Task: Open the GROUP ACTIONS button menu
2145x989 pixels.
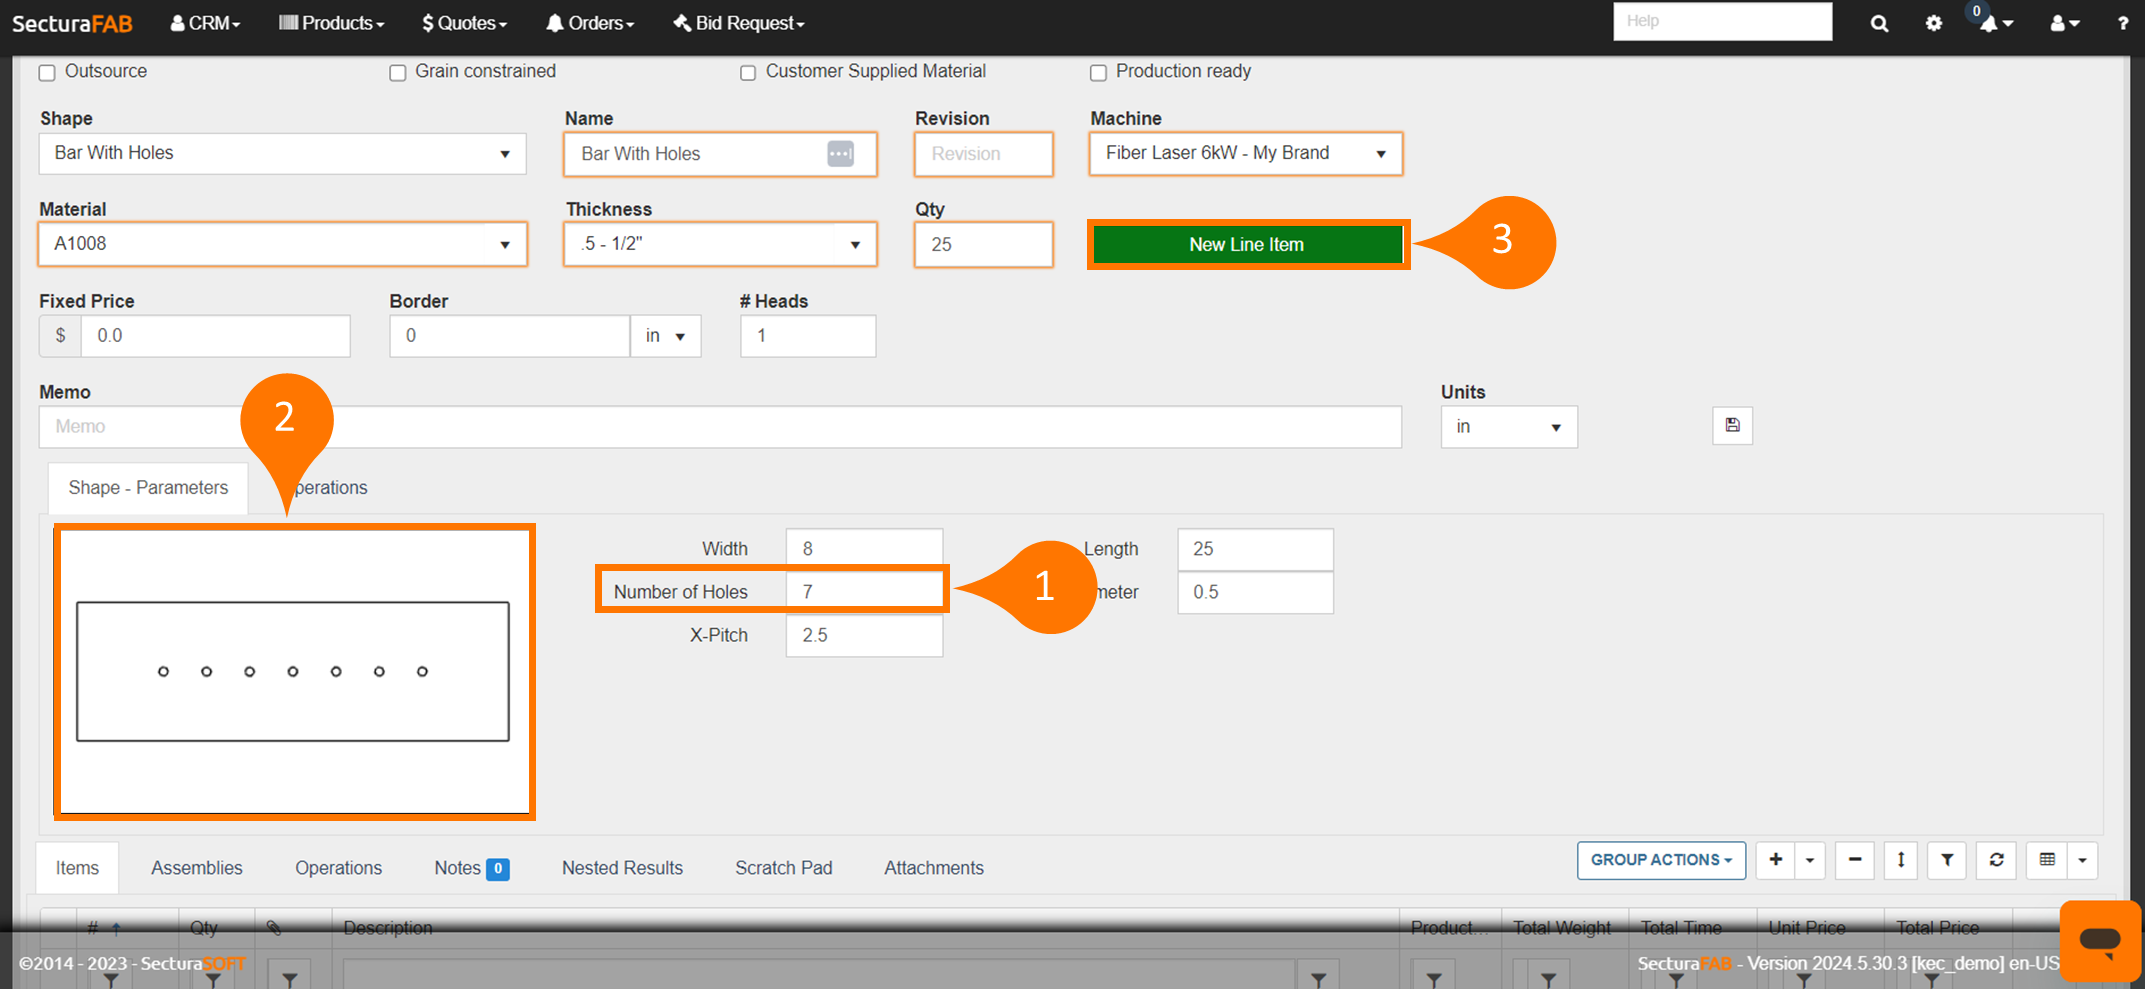Action: pyautogui.click(x=1660, y=860)
